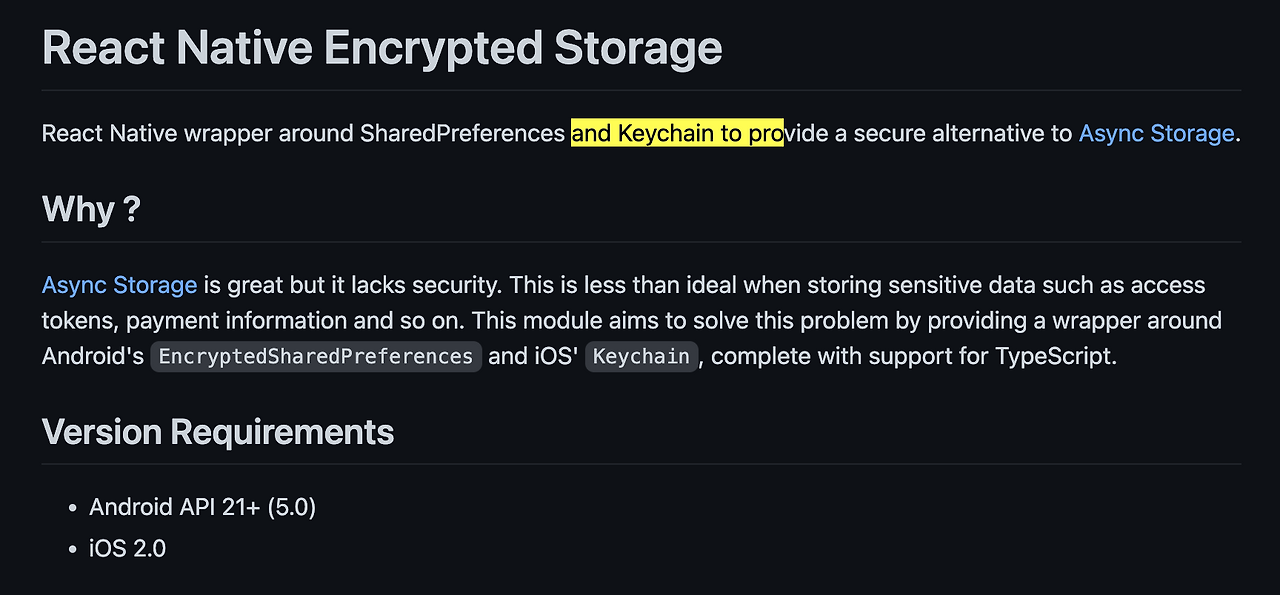This screenshot has width=1280, height=595.
Task: Open the Async Storage link under Why heading
Action: pos(120,285)
